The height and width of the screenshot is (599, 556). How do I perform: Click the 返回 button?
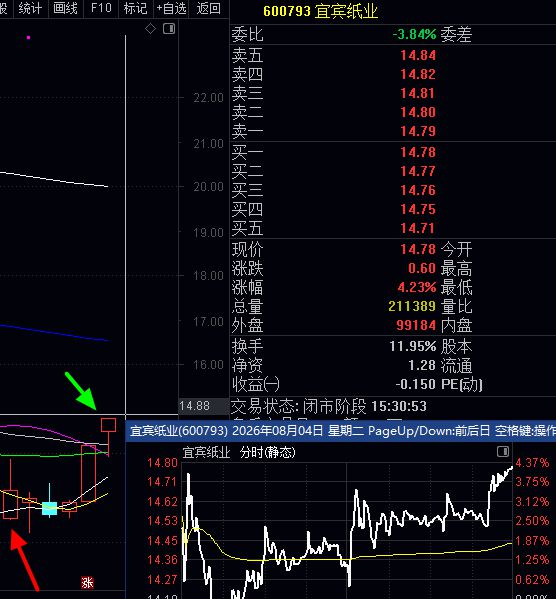tap(209, 8)
